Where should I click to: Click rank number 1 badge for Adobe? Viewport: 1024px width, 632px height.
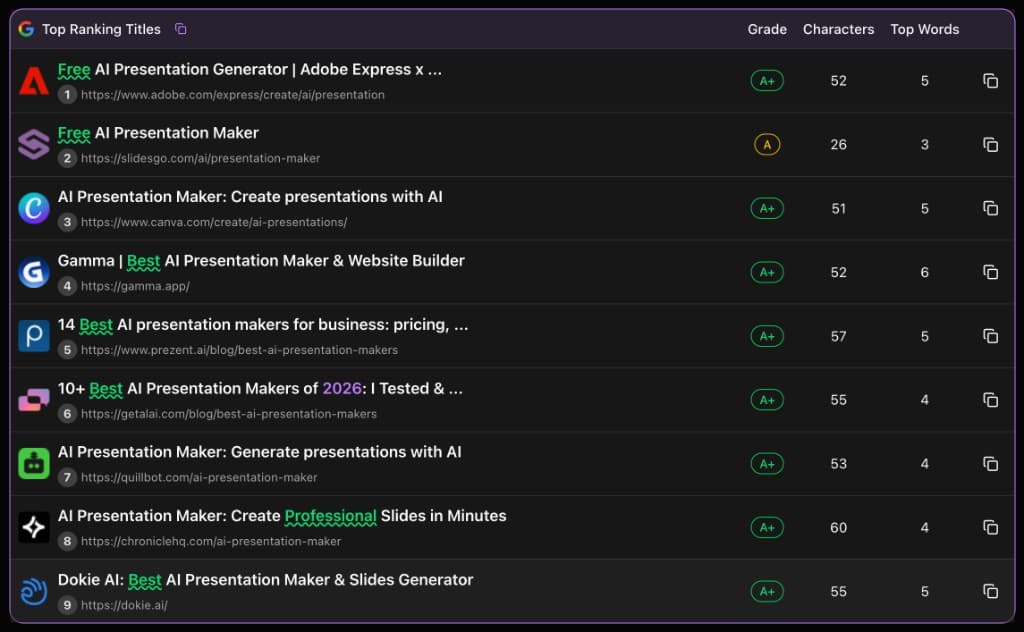point(67,95)
